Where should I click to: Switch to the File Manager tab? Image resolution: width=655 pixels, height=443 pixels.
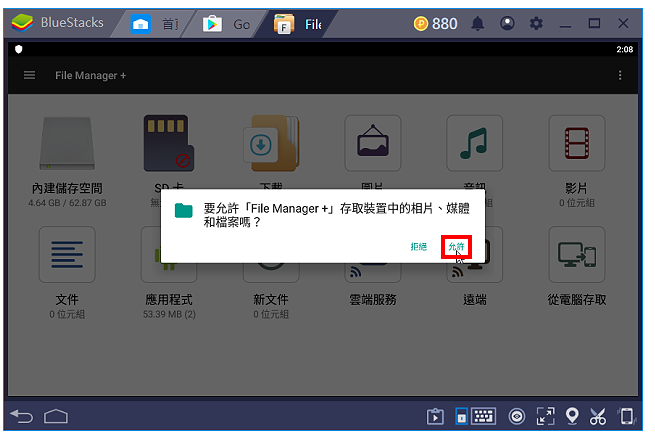click(x=297, y=24)
